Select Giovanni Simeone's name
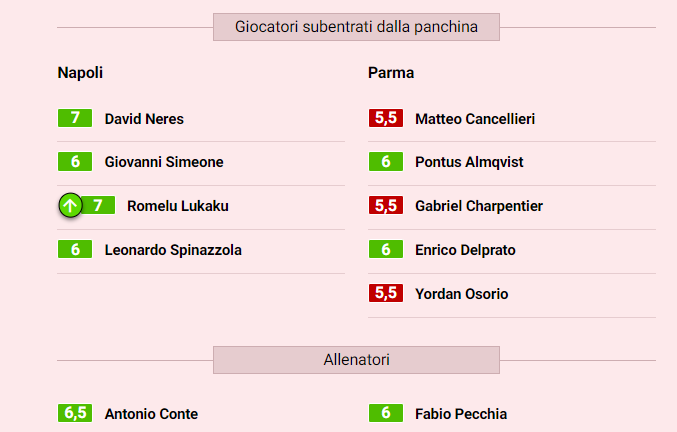This screenshot has height=432, width=677. point(164,163)
